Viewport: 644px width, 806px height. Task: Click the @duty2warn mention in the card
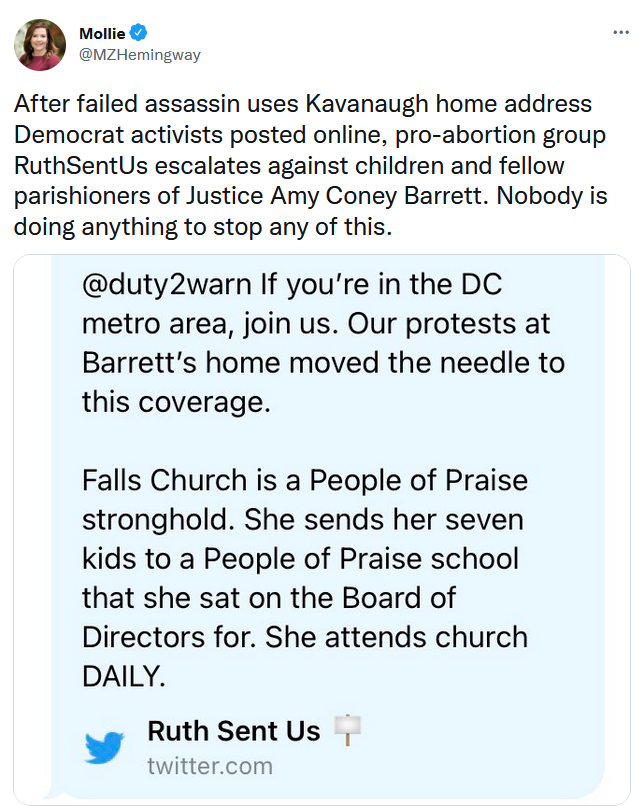[166, 283]
